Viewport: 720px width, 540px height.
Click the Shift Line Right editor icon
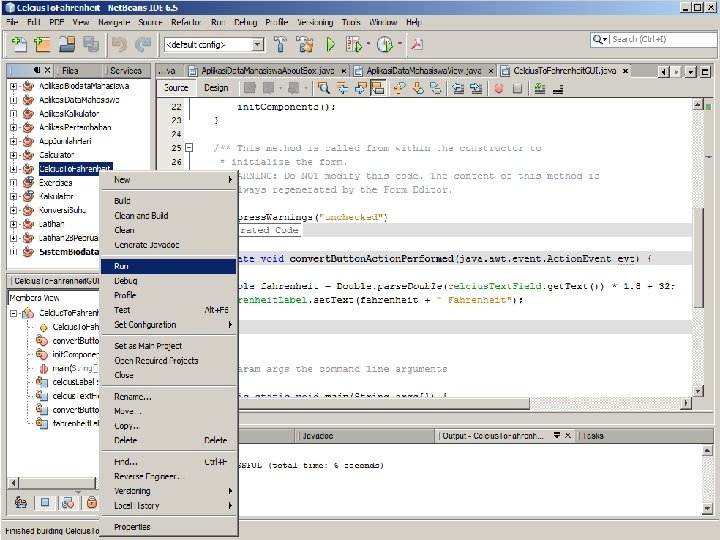pyautogui.click(x=476, y=88)
